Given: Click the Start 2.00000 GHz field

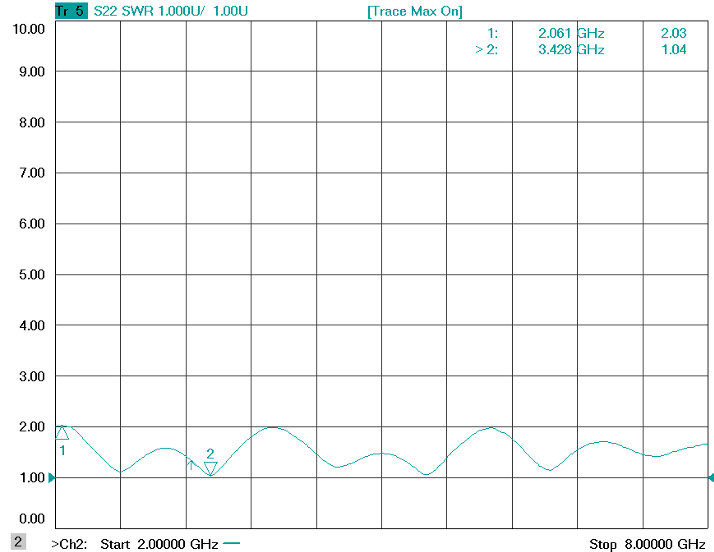Looking at the screenshot, I should pos(159,544).
